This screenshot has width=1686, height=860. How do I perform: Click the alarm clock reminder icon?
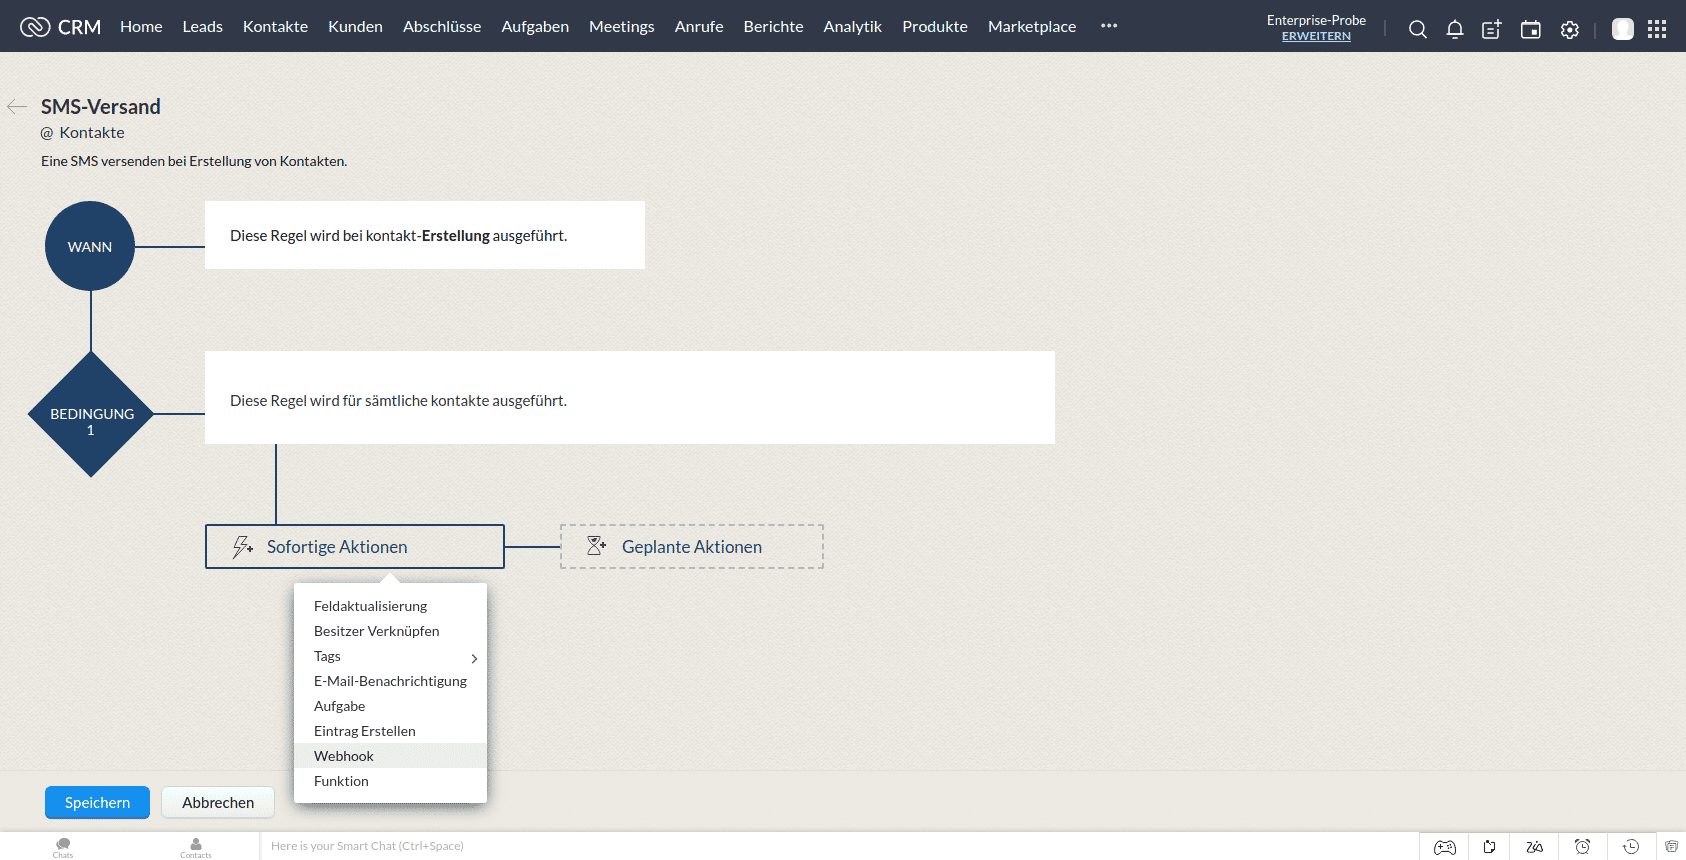1582,847
